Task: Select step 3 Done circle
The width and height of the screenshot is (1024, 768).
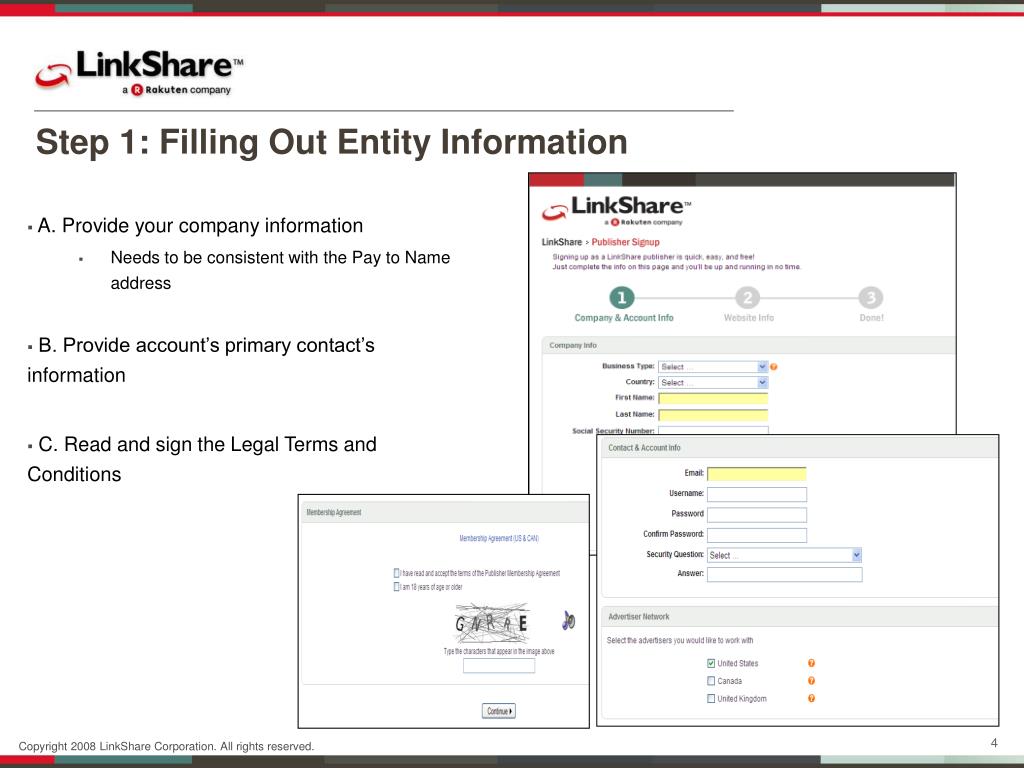Action: pos(871,298)
